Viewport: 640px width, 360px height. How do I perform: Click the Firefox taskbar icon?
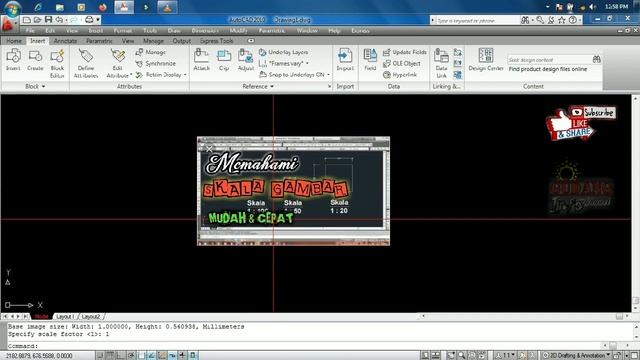coord(102,7)
